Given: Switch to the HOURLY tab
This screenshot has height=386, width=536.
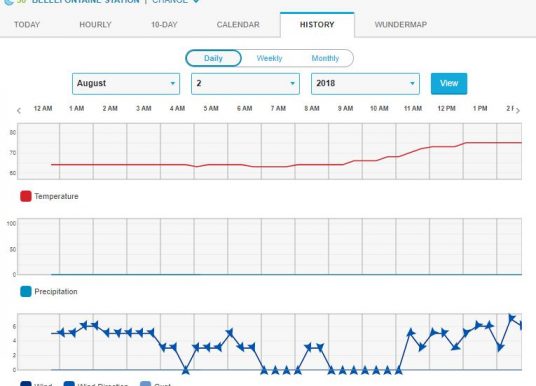Looking at the screenshot, I should pos(95,25).
